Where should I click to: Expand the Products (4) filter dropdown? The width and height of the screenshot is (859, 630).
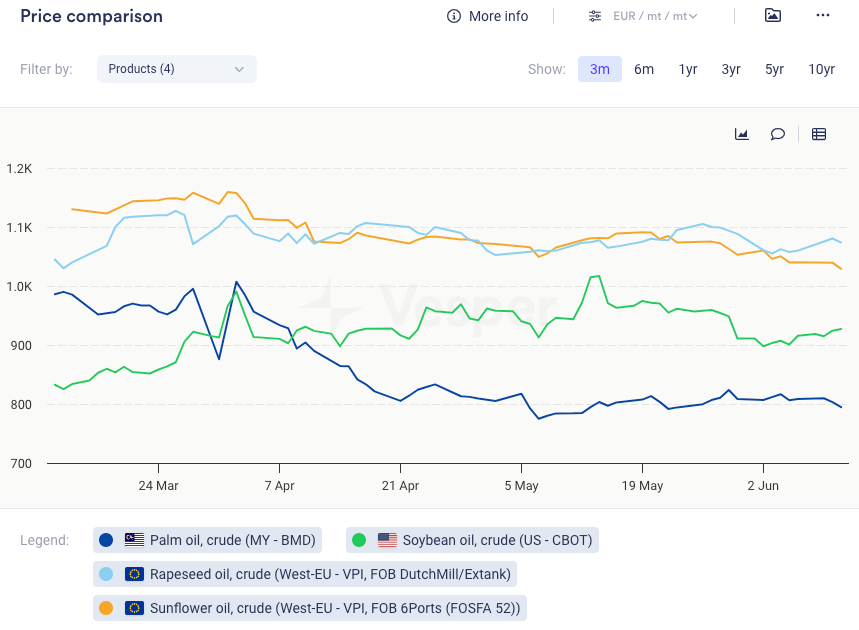pyautogui.click(x=176, y=69)
